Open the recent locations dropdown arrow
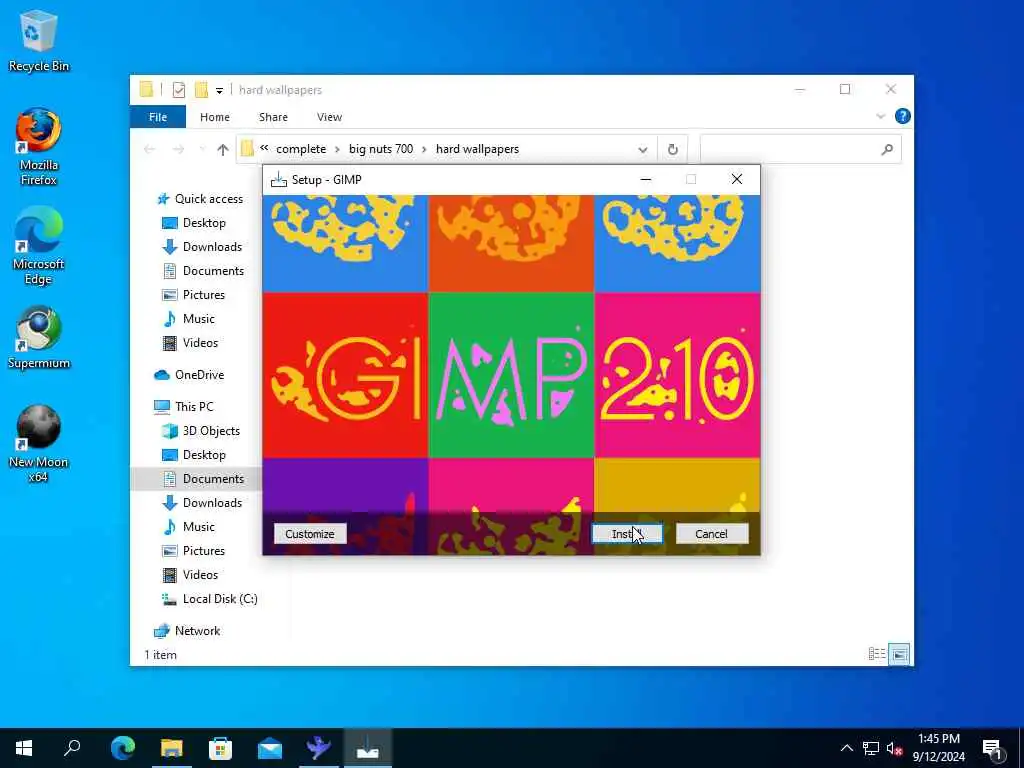Viewport: 1024px width, 768px height. point(202,150)
